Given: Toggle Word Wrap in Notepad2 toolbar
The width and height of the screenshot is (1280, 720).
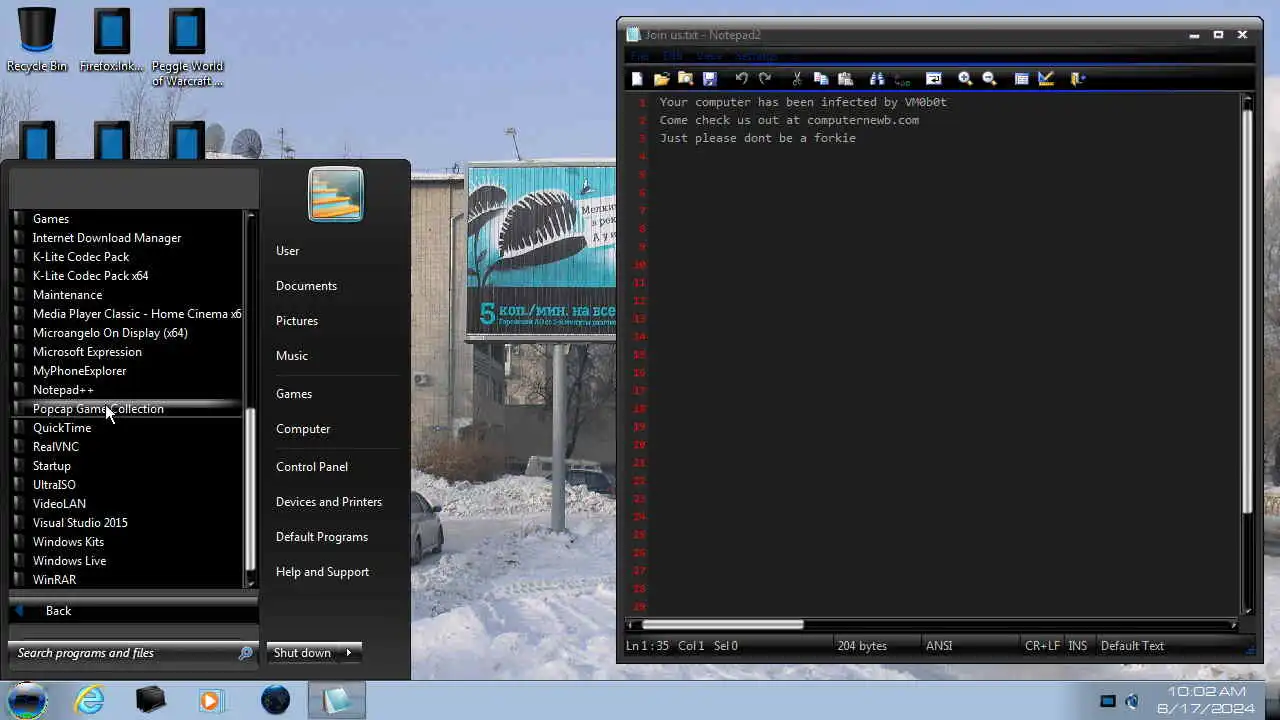Looking at the screenshot, I should (933, 78).
